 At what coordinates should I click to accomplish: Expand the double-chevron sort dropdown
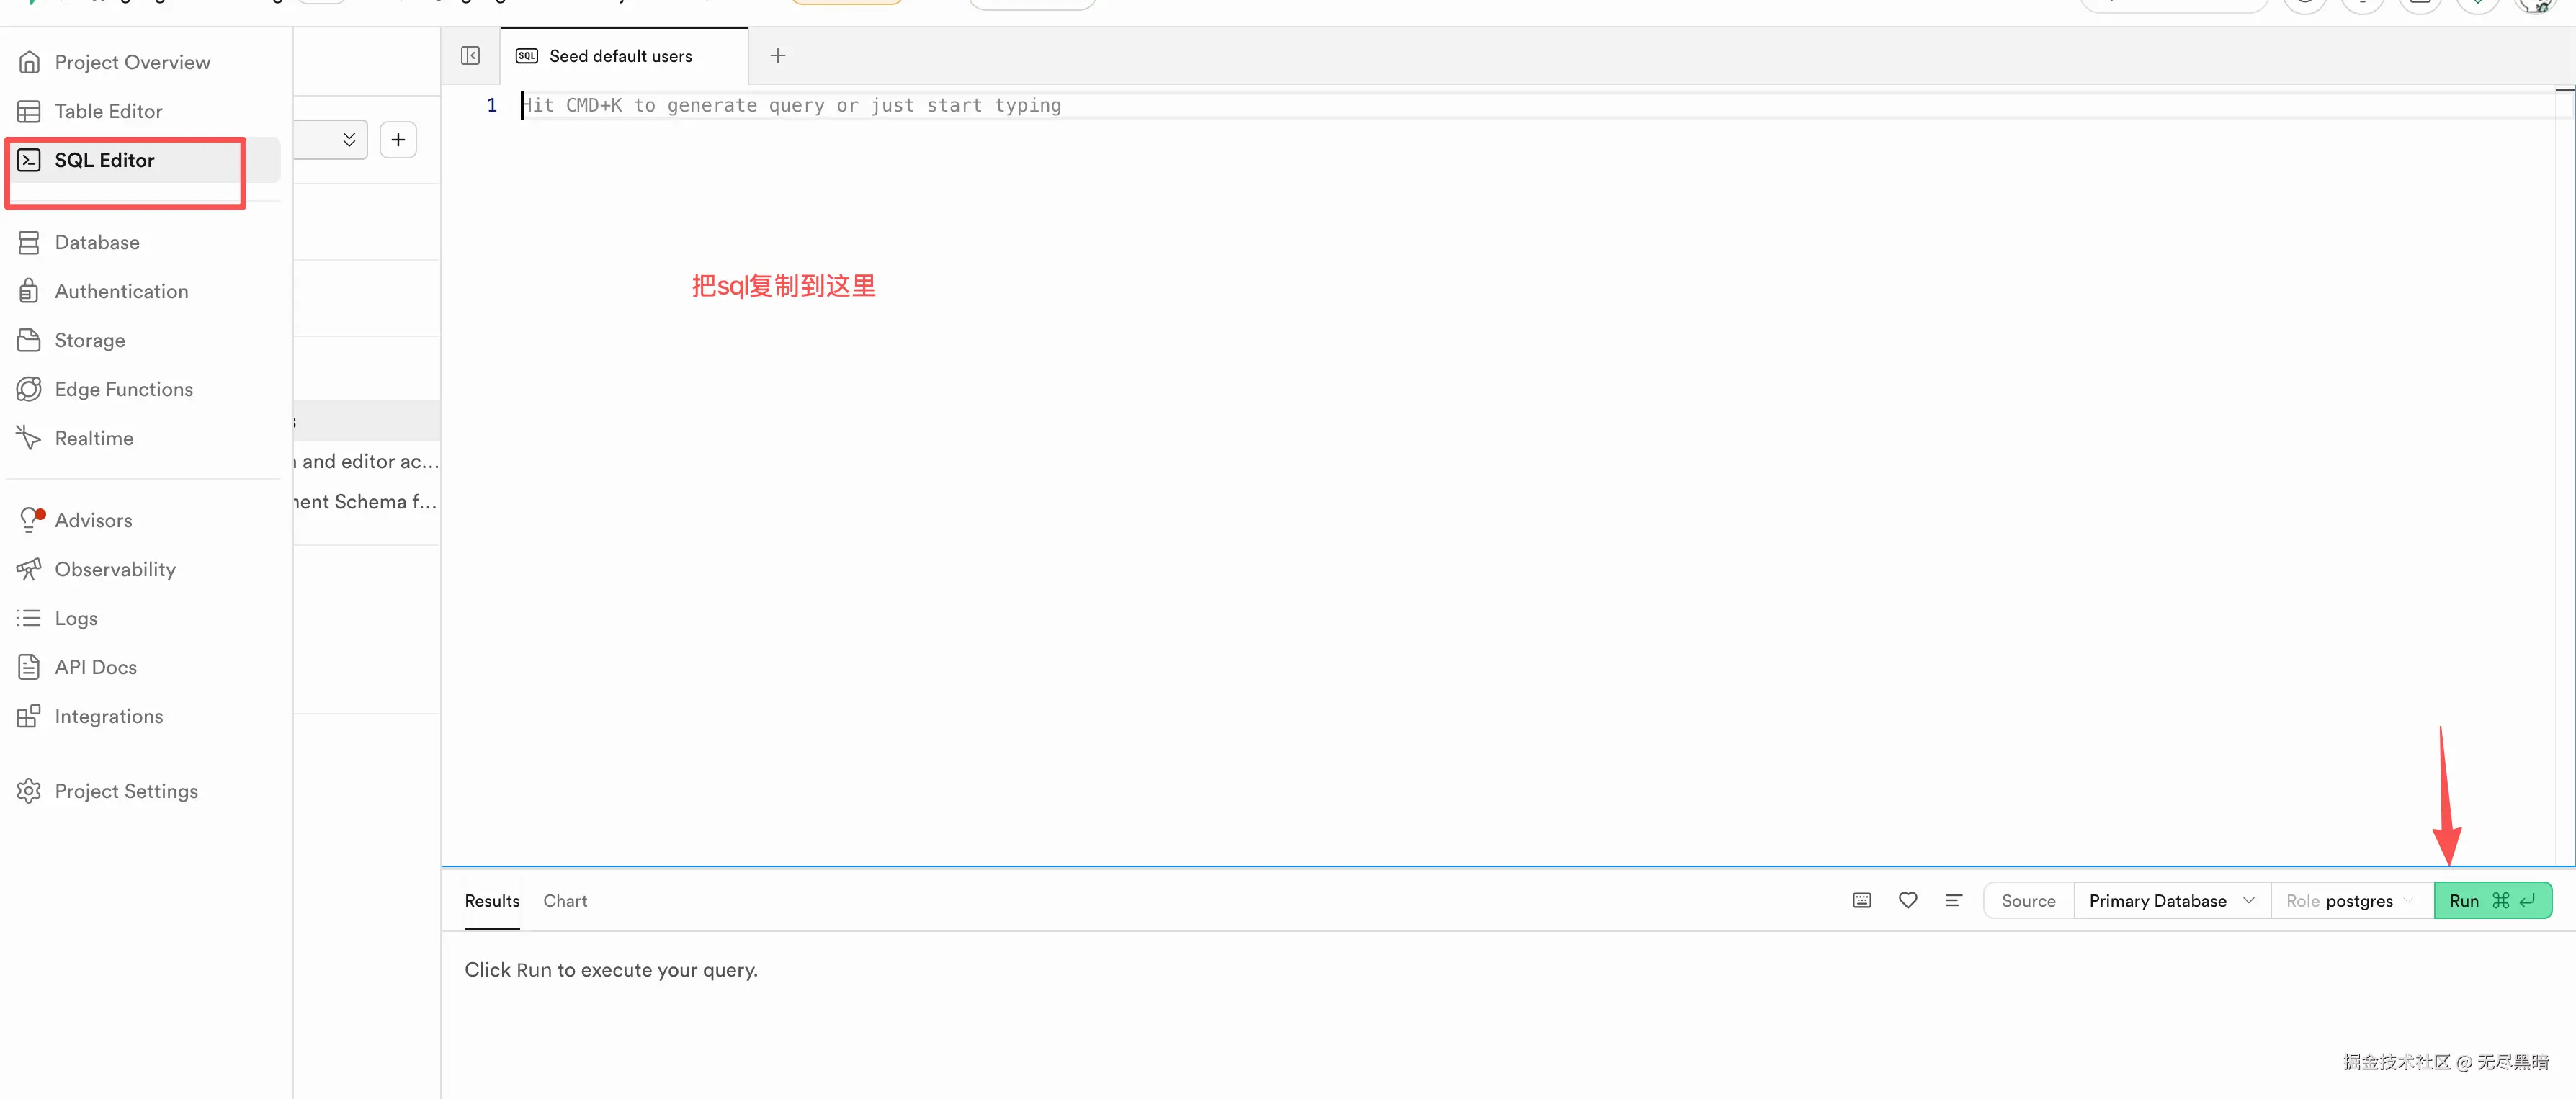[348, 140]
